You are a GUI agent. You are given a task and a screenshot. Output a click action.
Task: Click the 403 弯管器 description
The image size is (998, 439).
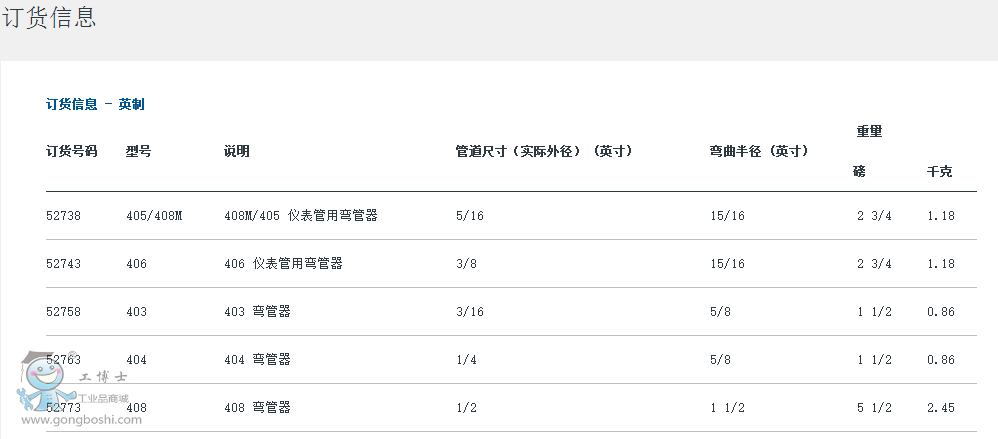(x=257, y=311)
